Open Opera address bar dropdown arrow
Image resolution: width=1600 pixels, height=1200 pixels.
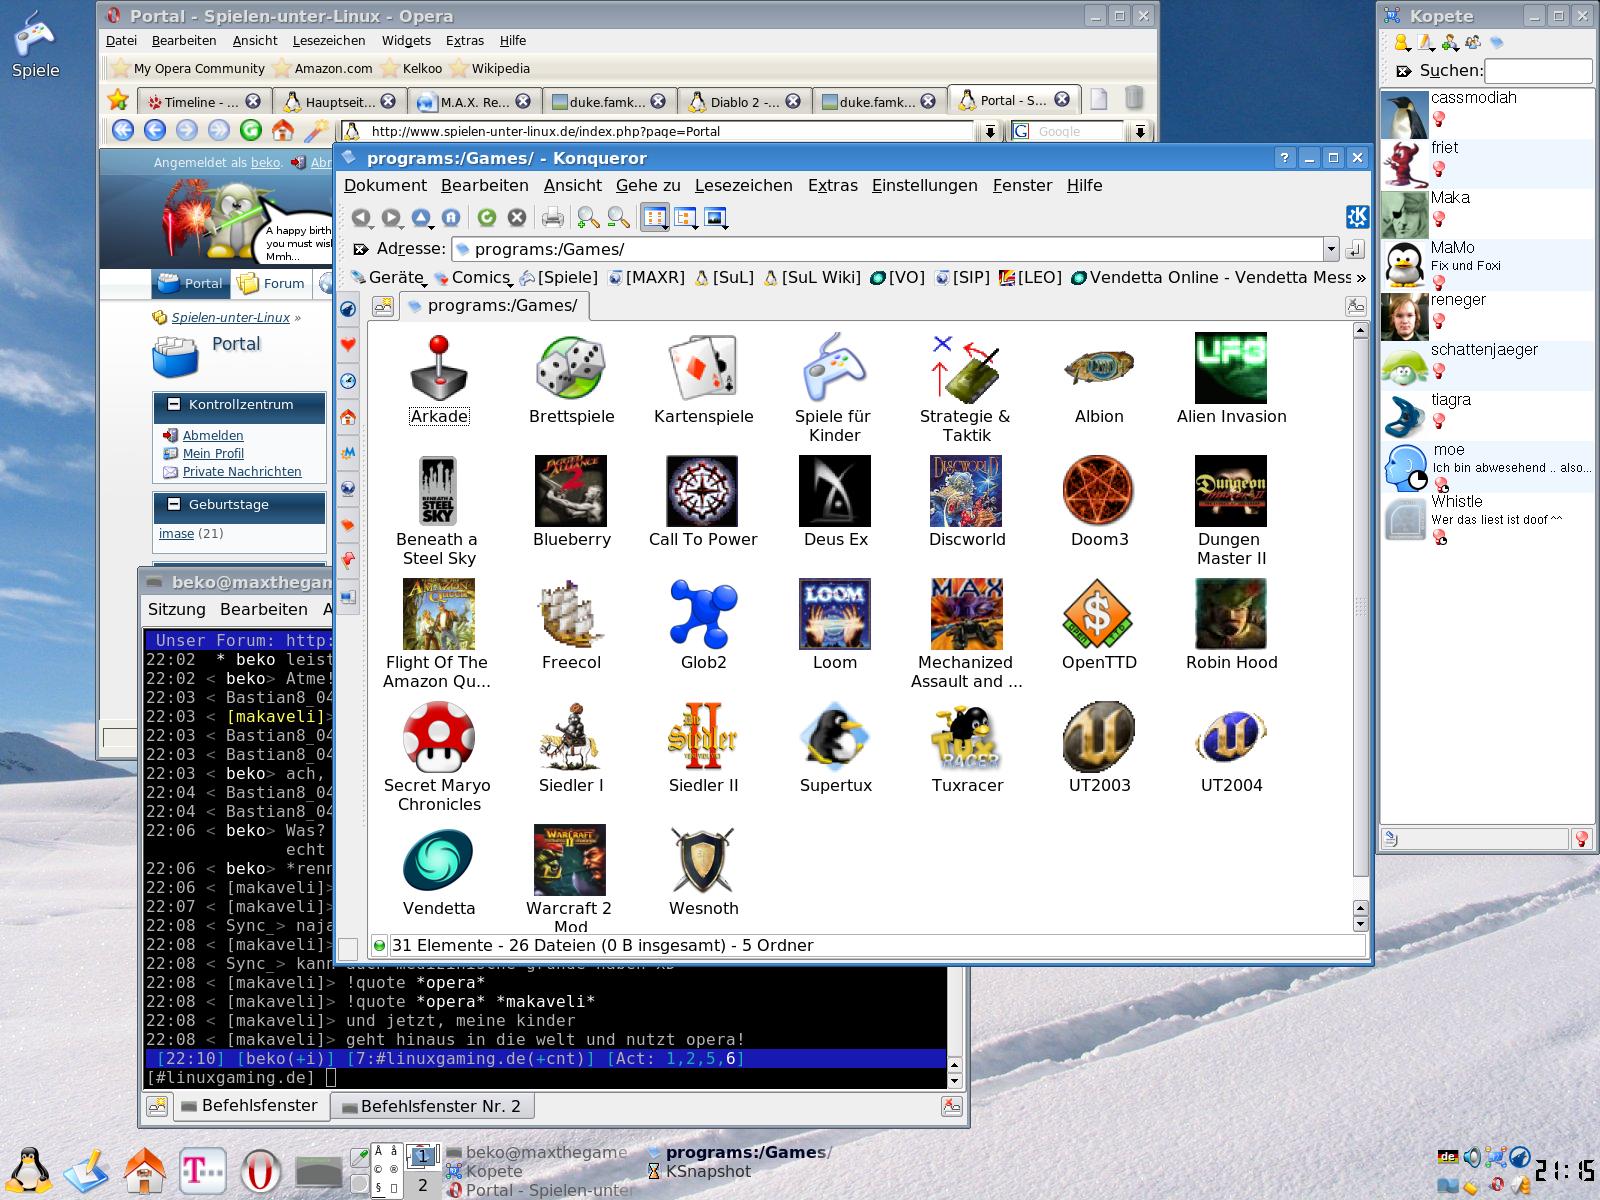(x=989, y=131)
